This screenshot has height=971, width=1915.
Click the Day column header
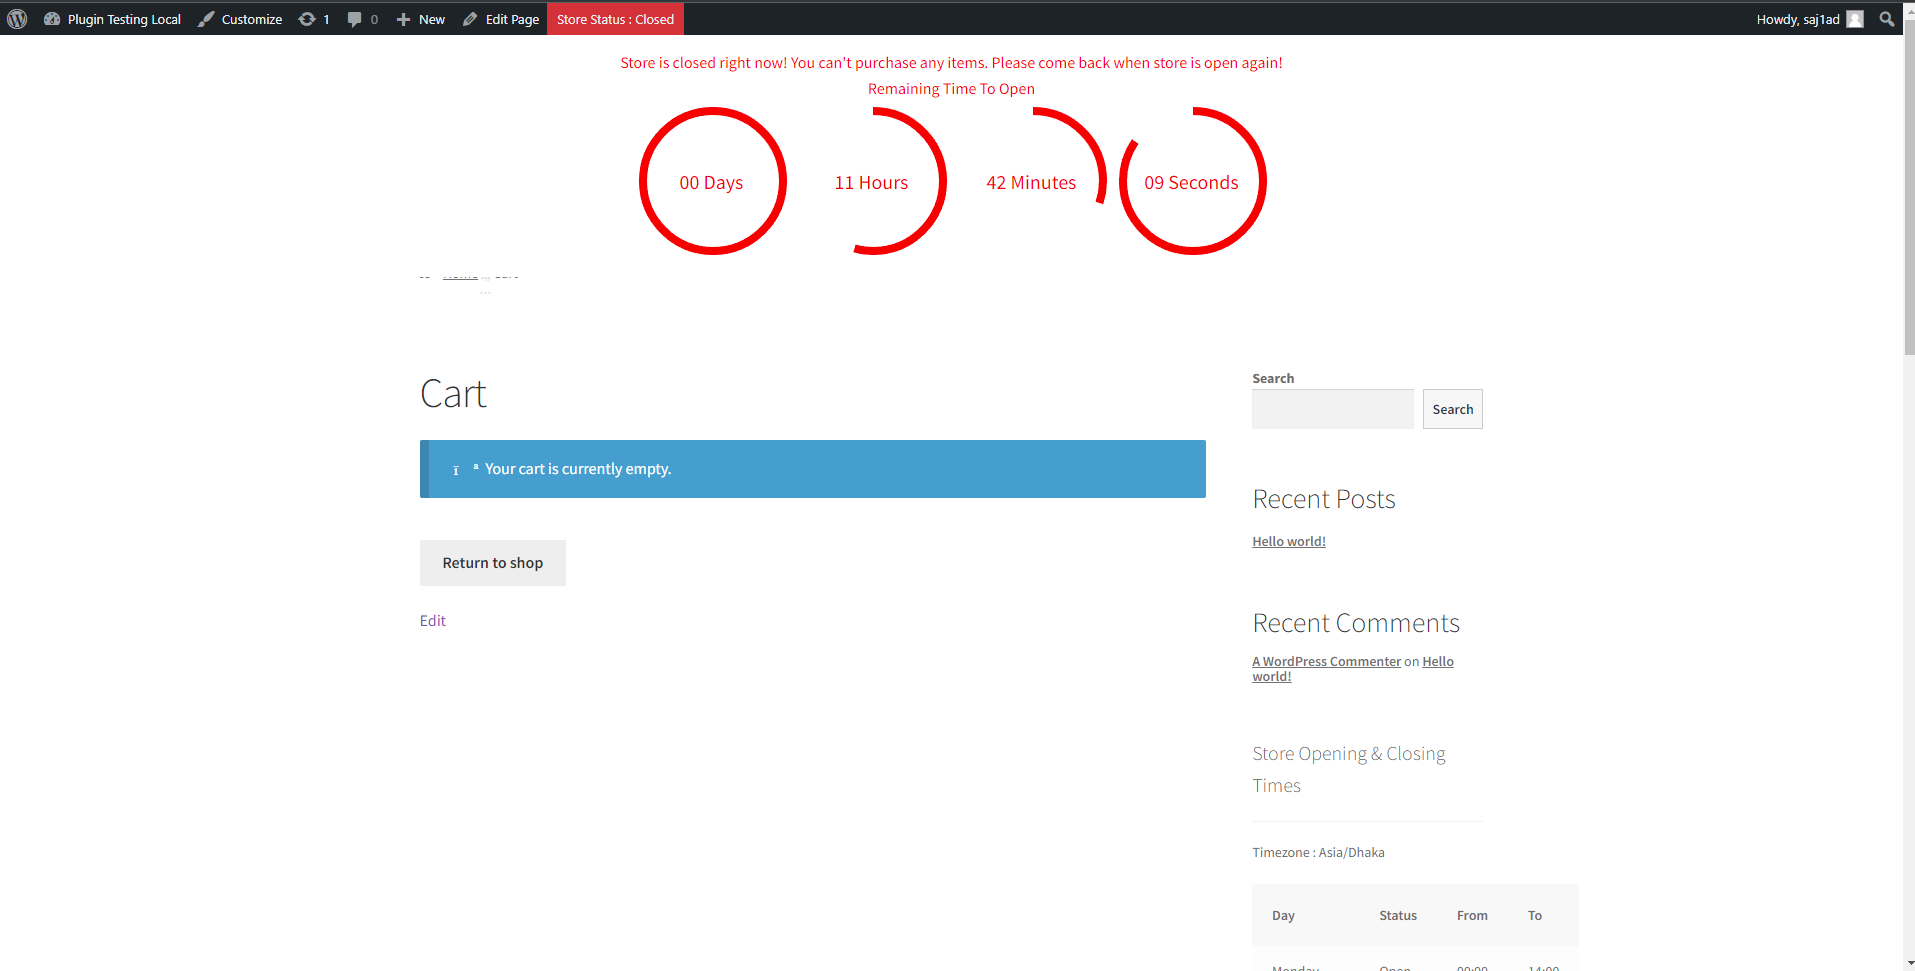(1283, 916)
